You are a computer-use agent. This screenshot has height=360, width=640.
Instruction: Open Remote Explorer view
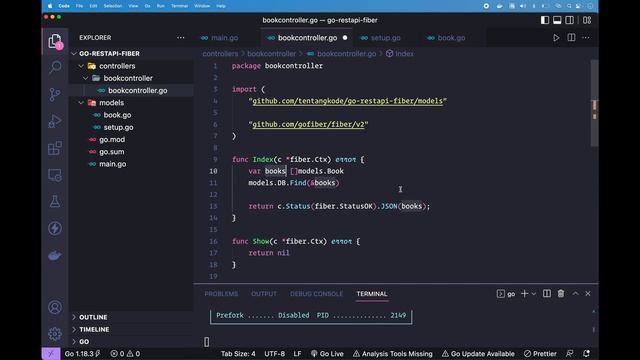click(55, 175)
